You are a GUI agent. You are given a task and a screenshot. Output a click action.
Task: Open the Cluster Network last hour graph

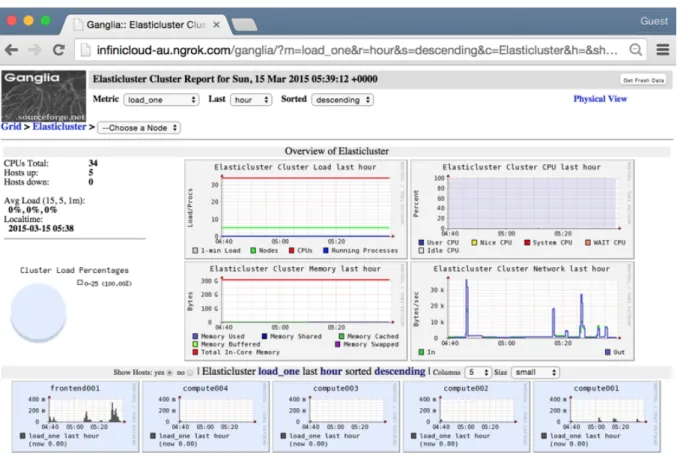tap(522, 311)
